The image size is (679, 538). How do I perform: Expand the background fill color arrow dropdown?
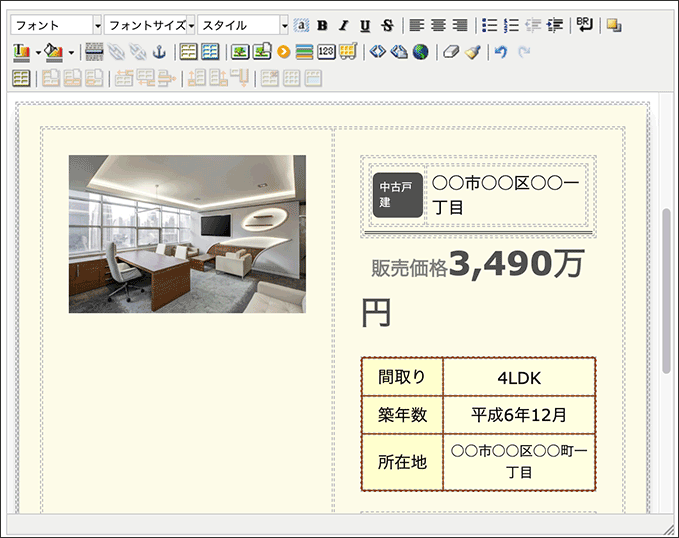[71, 52]
